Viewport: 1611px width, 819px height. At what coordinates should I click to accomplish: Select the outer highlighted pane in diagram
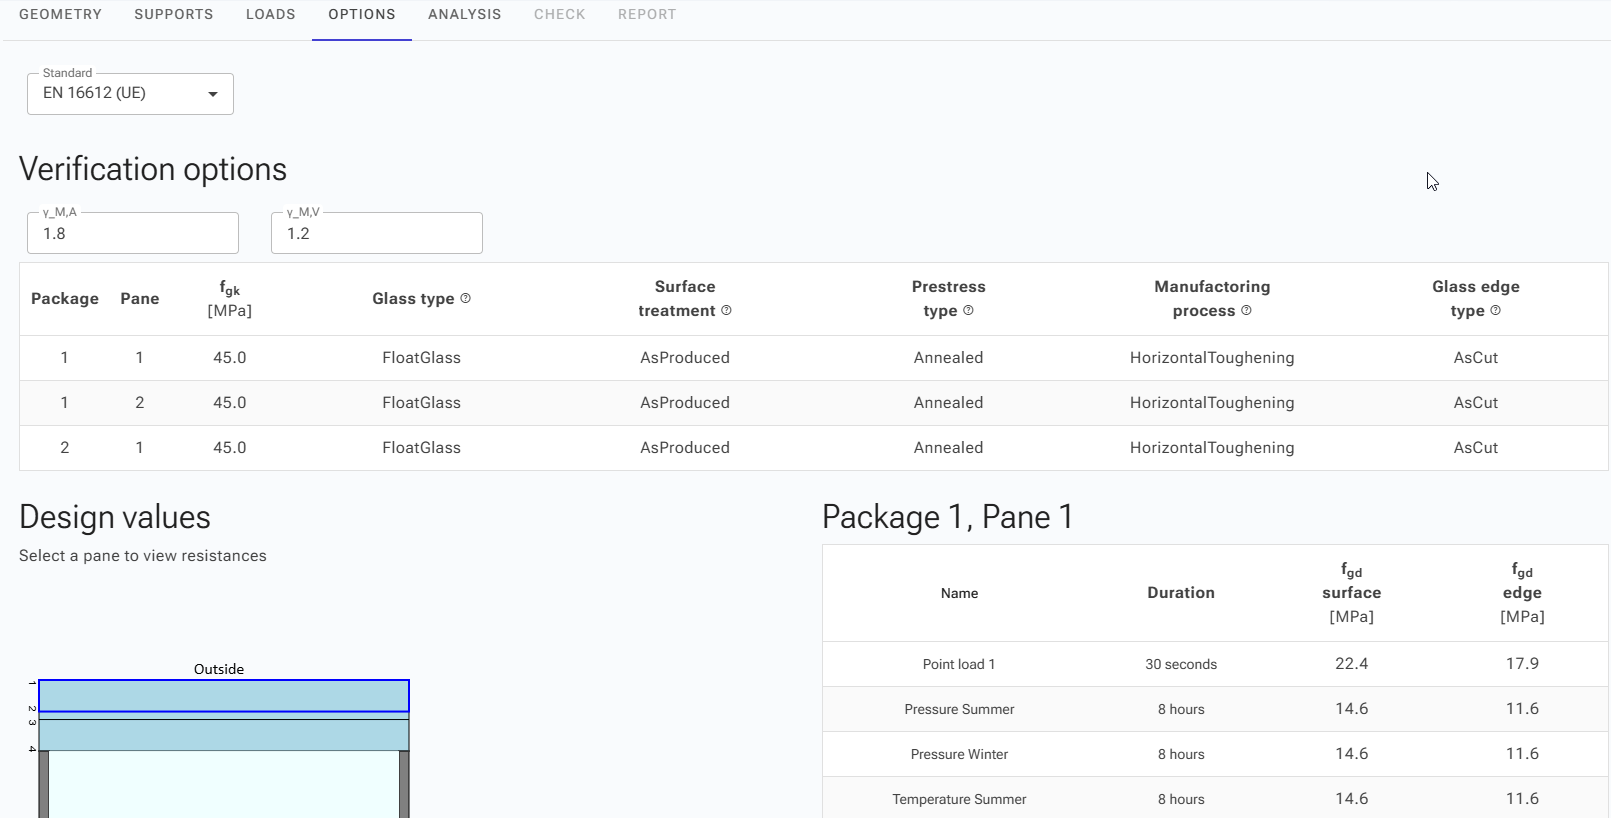tap(224, 696)
